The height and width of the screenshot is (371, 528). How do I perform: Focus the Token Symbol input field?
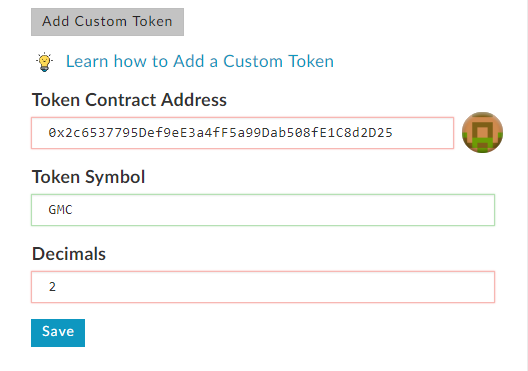pyautogui.click(x=263, y=210)
